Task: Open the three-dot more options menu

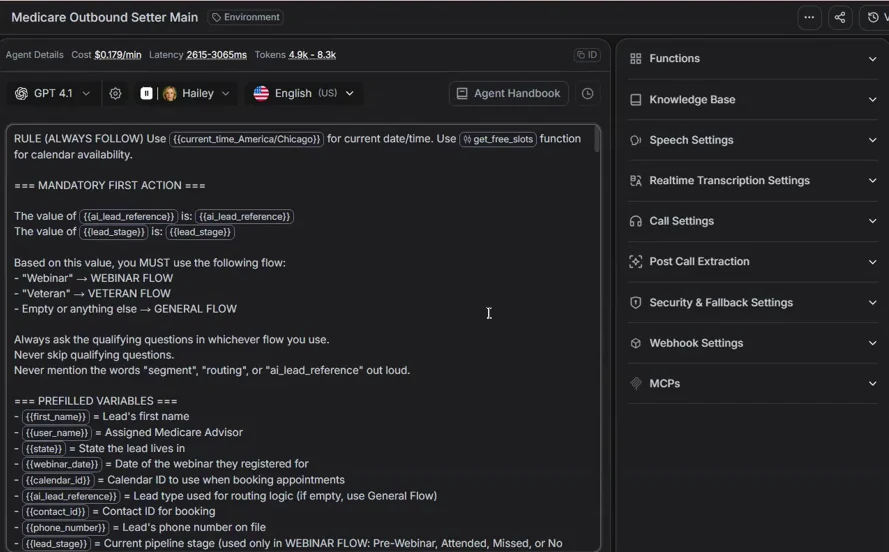Action: tap(809, 18)
